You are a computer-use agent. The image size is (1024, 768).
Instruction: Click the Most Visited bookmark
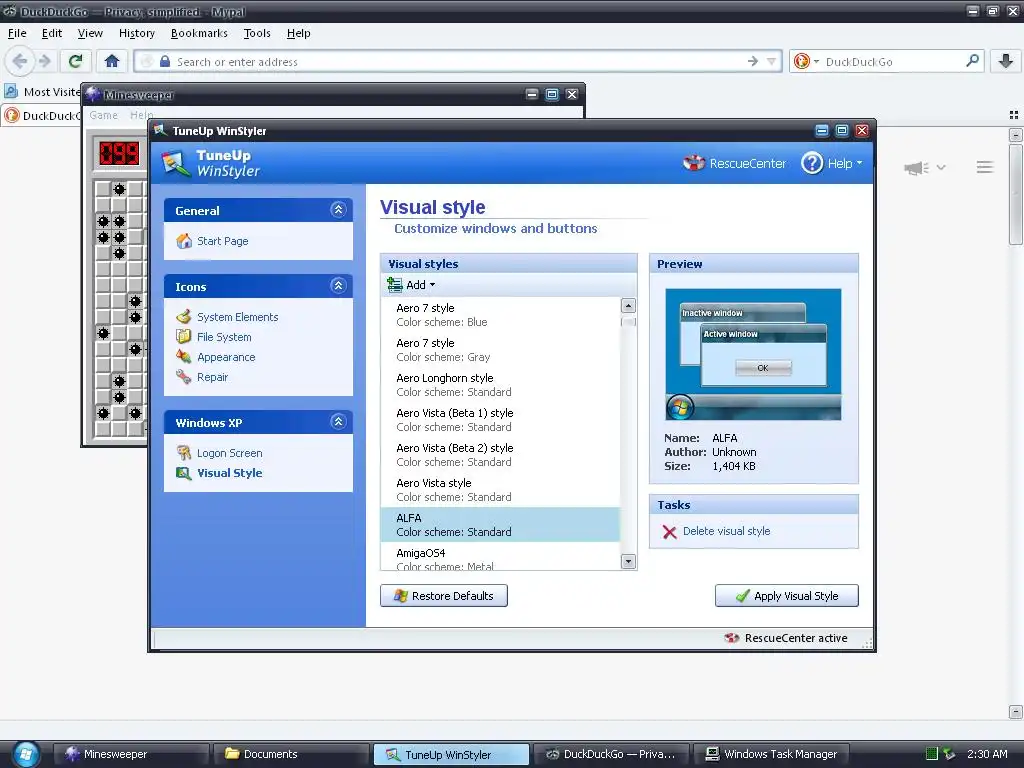43,91
